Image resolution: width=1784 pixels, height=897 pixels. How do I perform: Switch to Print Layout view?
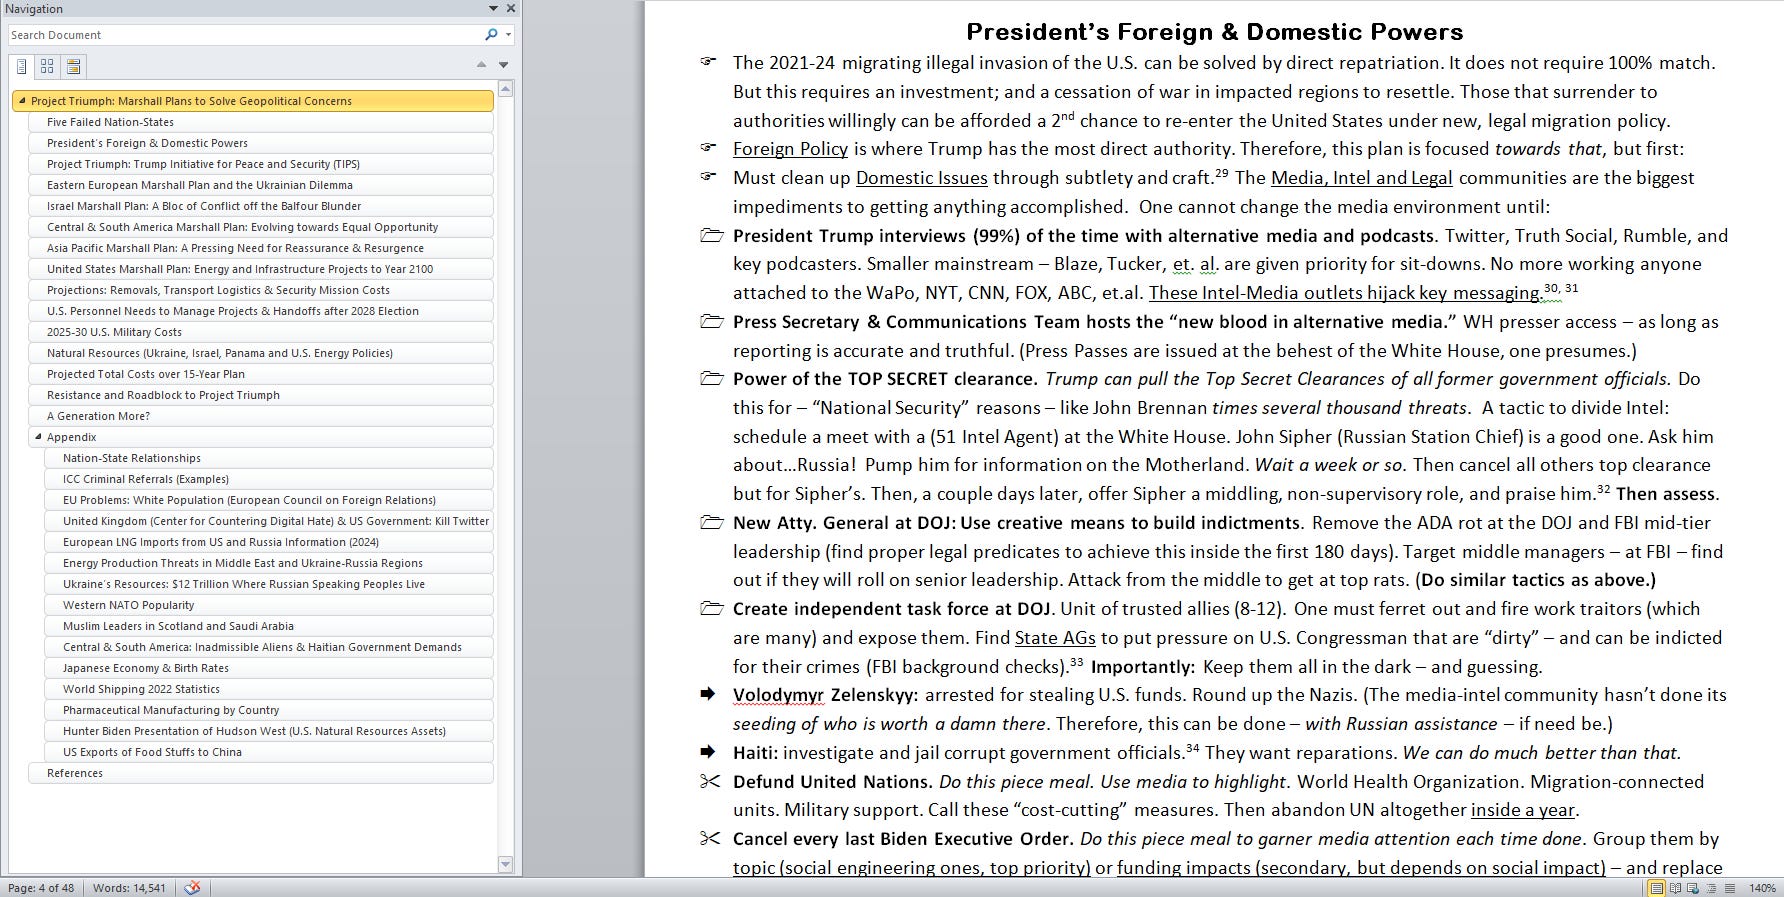tap(1657, 888)
